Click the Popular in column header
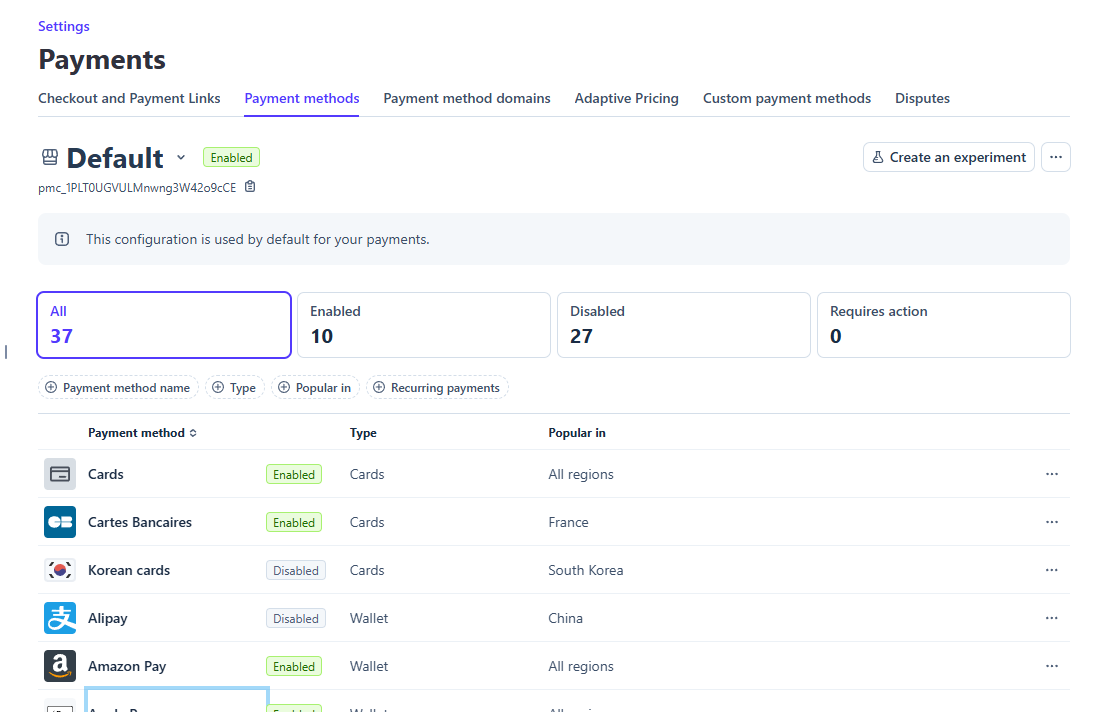This screenshot has height=712, width=1108. click(577, 433)
